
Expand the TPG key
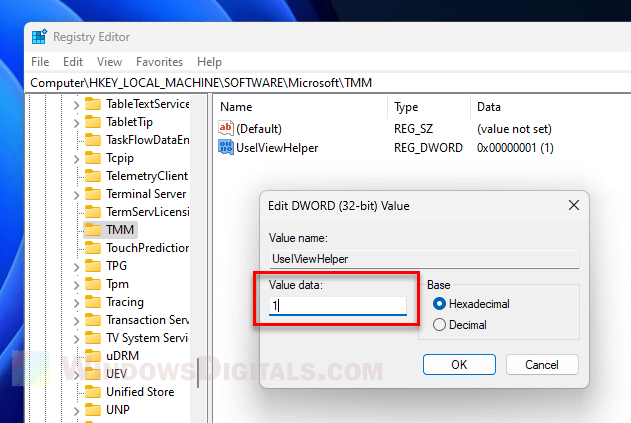pyautogui.click(x=76, y=267)
